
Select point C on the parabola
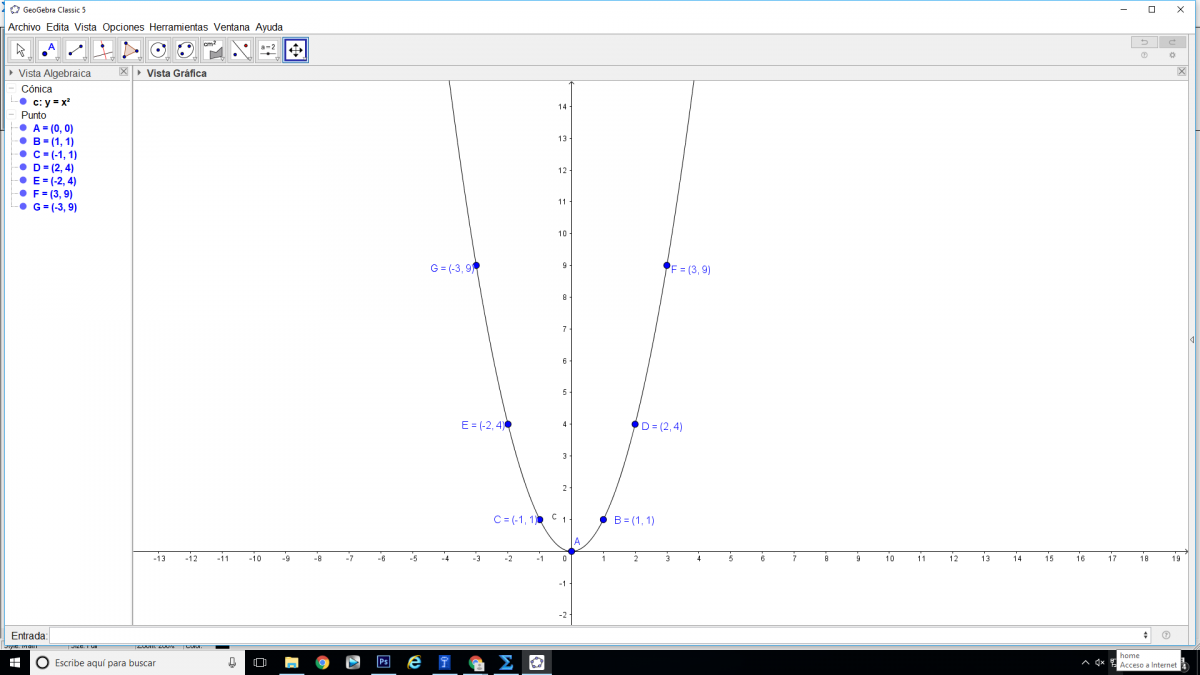point(540,519)
